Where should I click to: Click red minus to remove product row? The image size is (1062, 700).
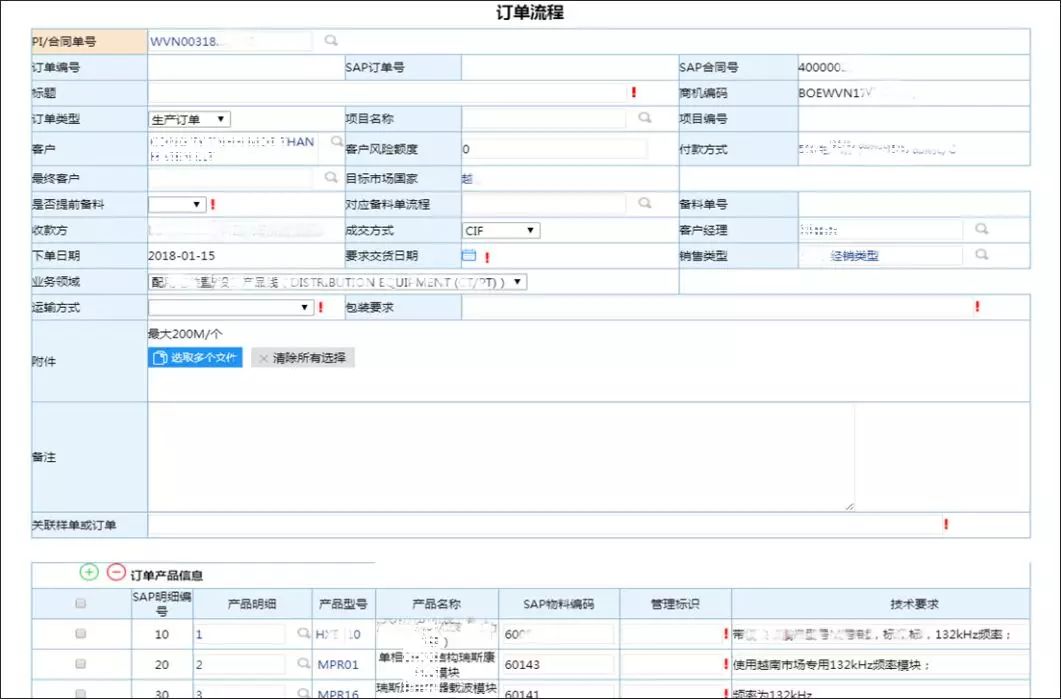[116, 573]
